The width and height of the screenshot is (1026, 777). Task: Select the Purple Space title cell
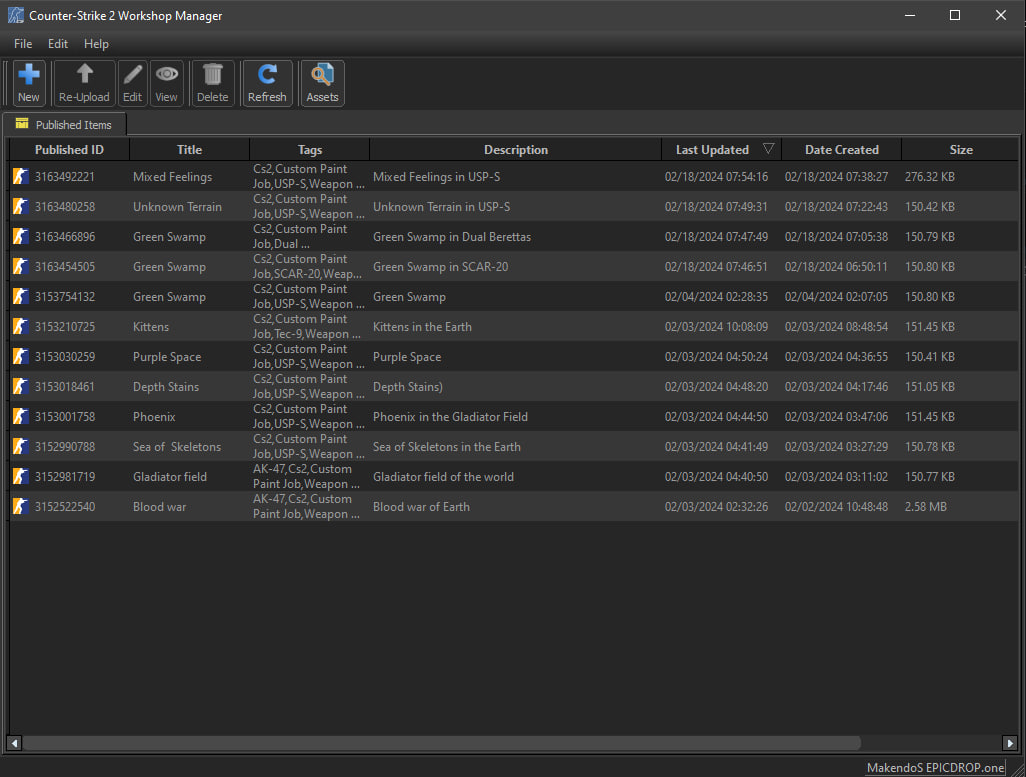(x=167, y=357)
